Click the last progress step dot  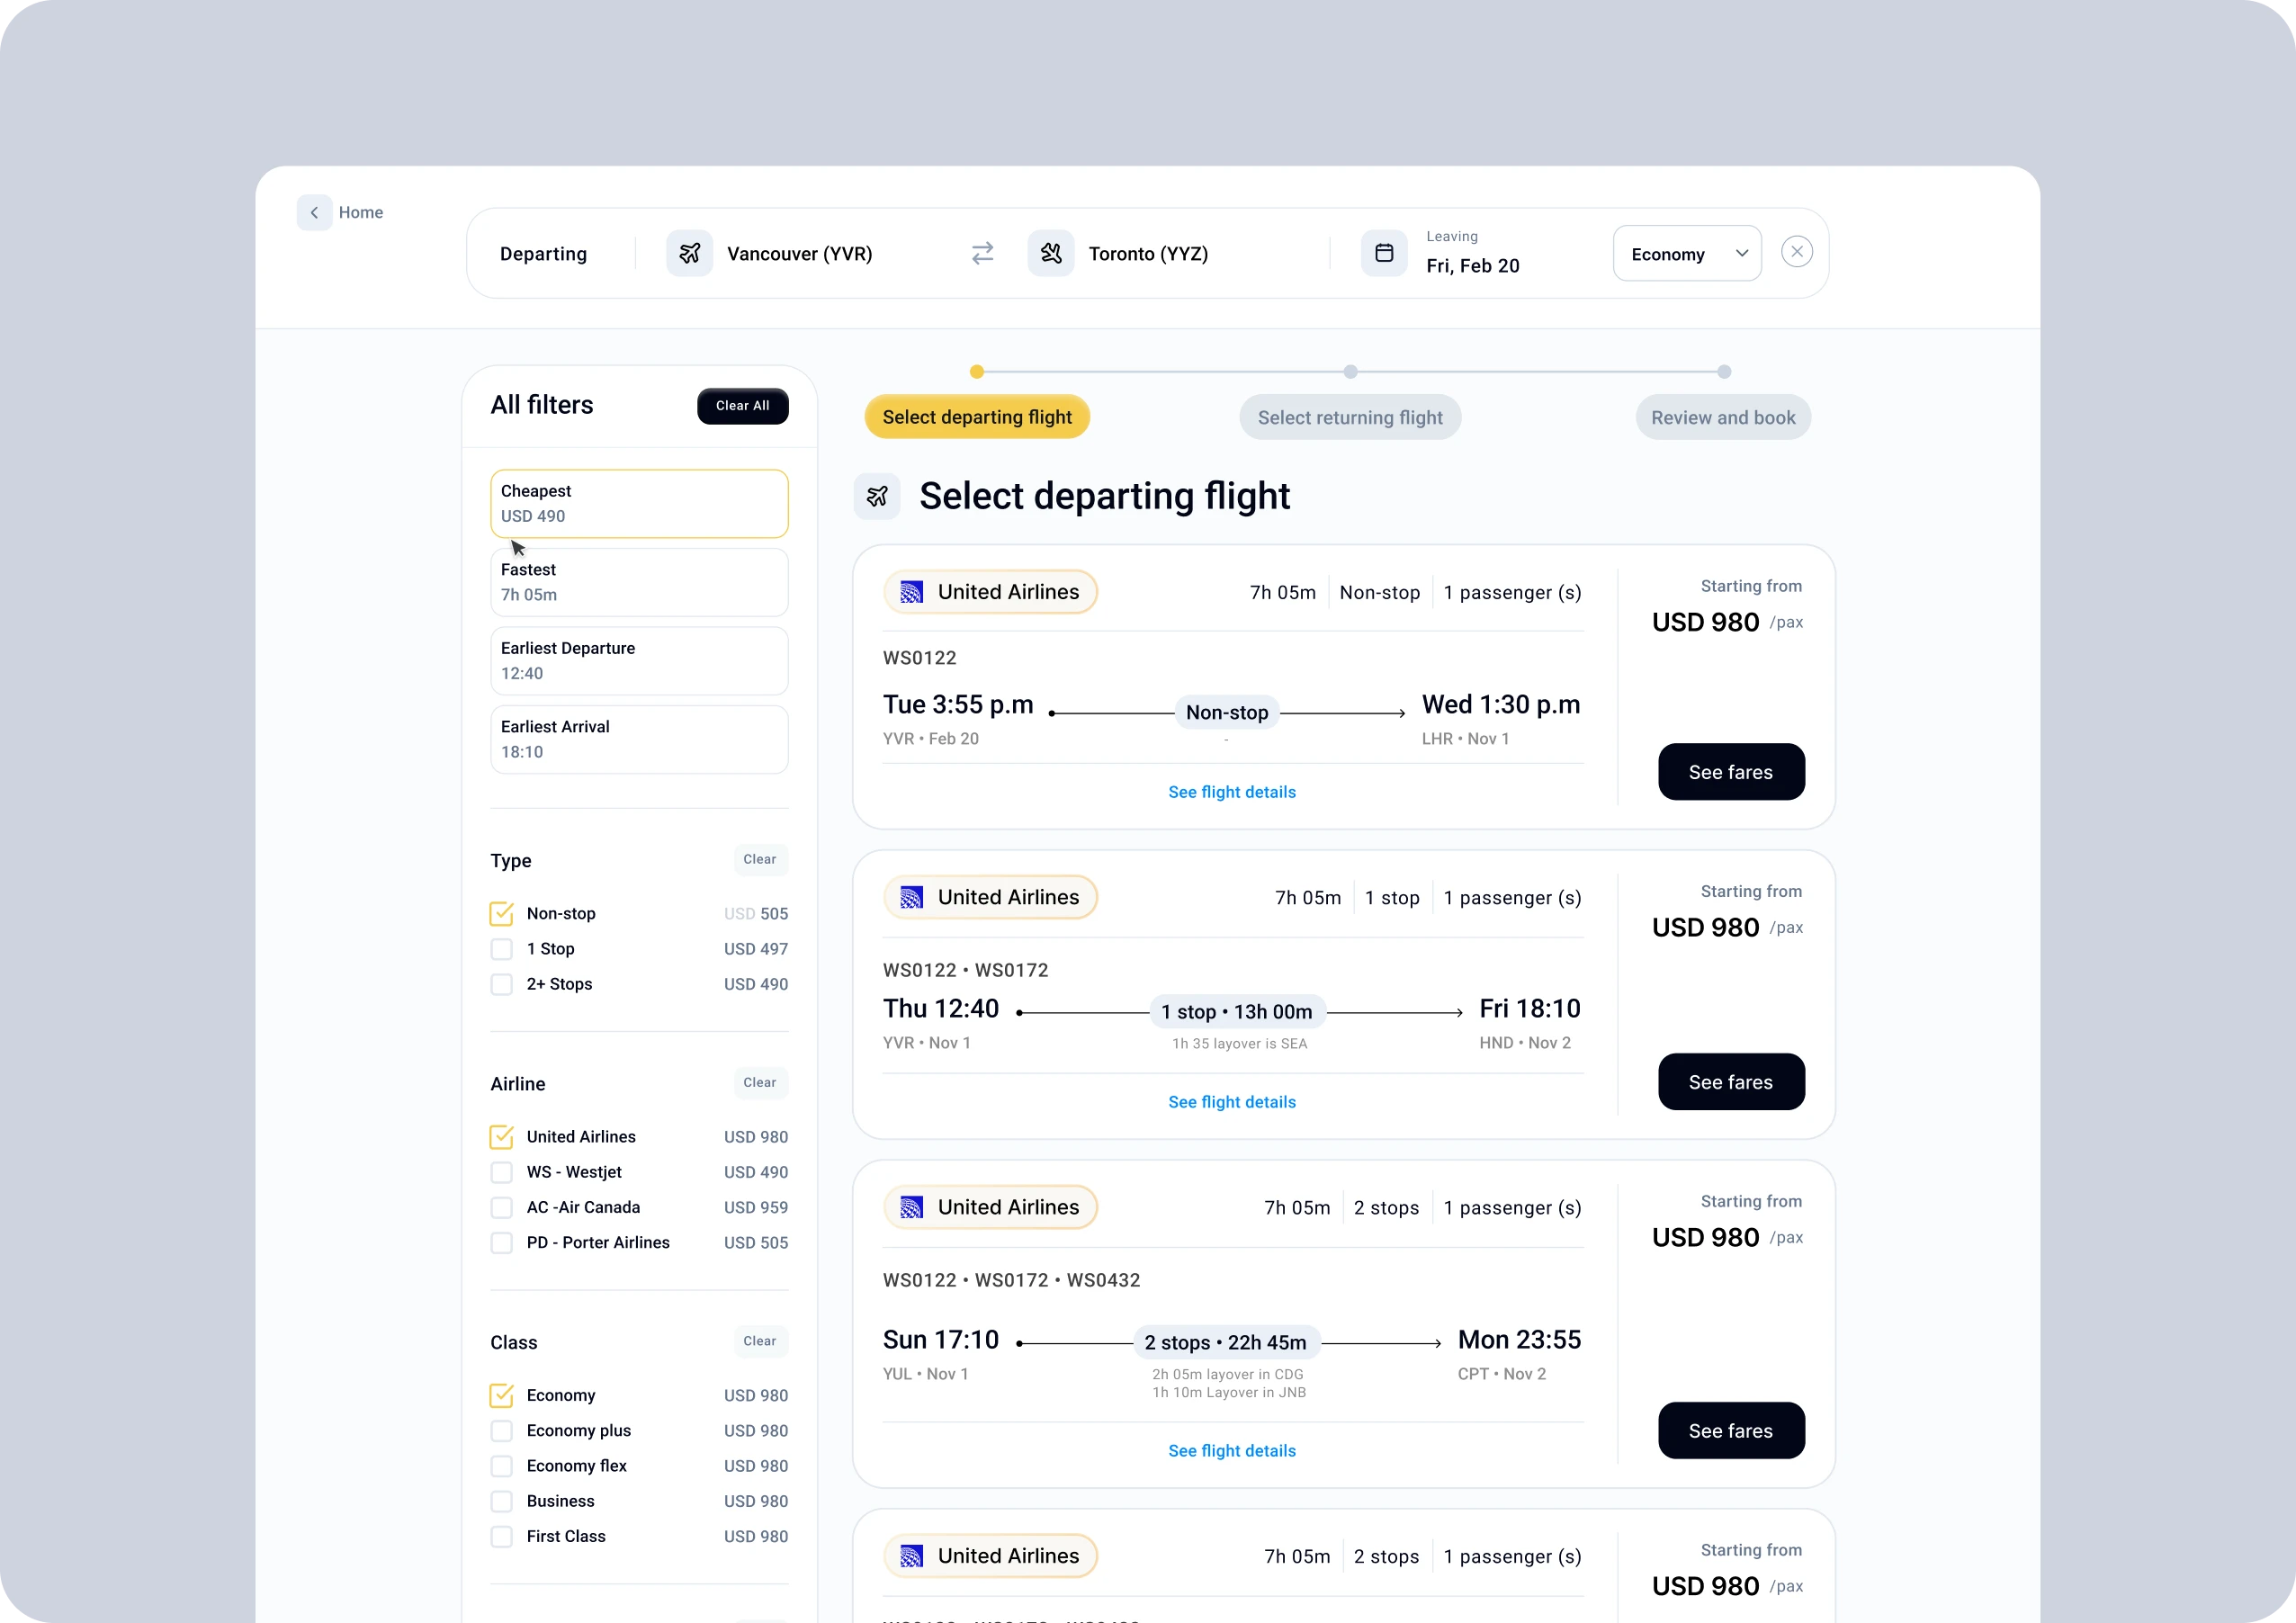pyautogui.click(x=1724, y=372)
